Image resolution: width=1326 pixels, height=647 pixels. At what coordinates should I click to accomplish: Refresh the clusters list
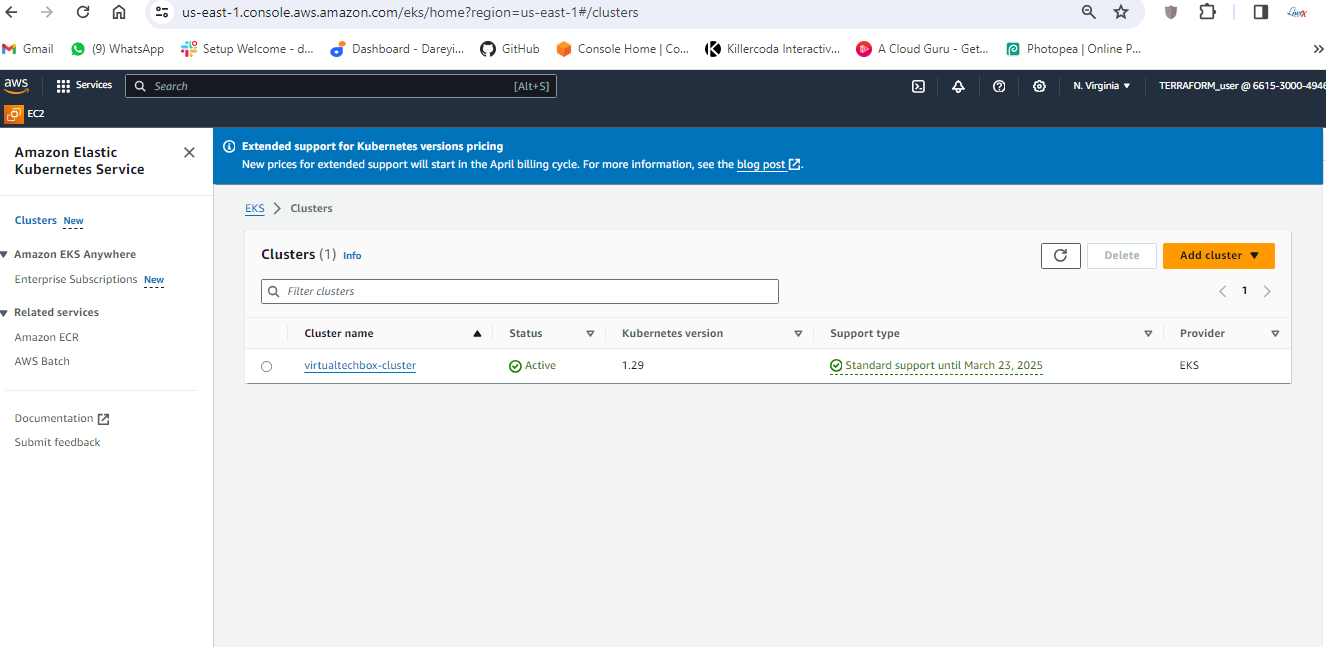pos(1060,256)
